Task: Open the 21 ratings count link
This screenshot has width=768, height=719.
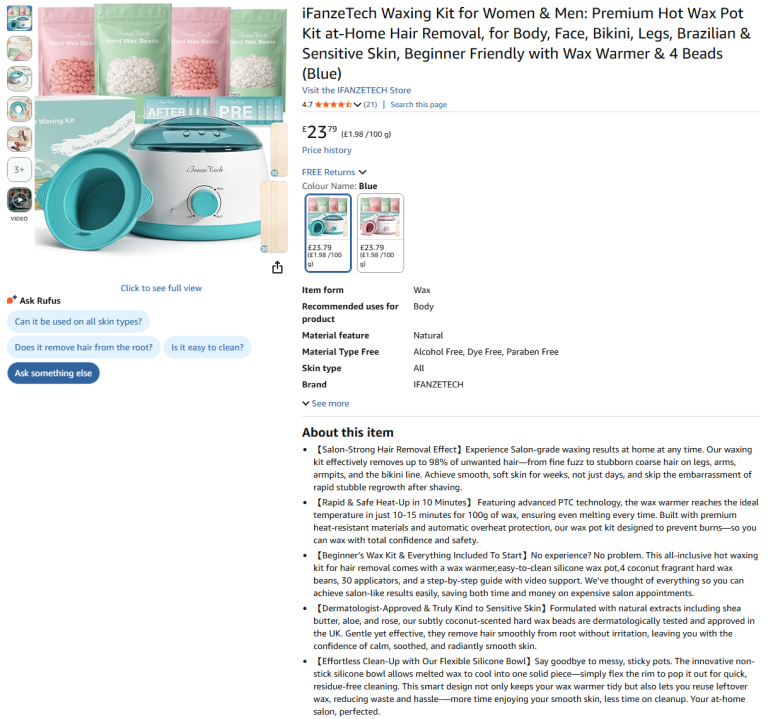Action: click(370, 104)
